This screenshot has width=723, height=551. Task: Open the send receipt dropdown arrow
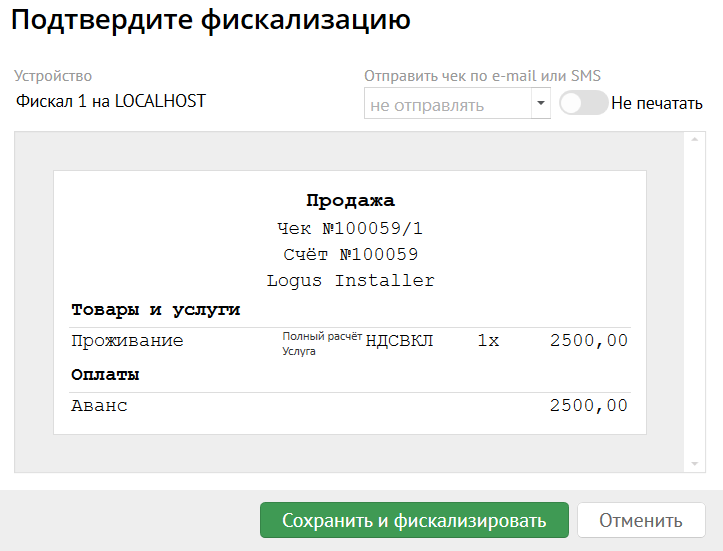coord(540,103)
